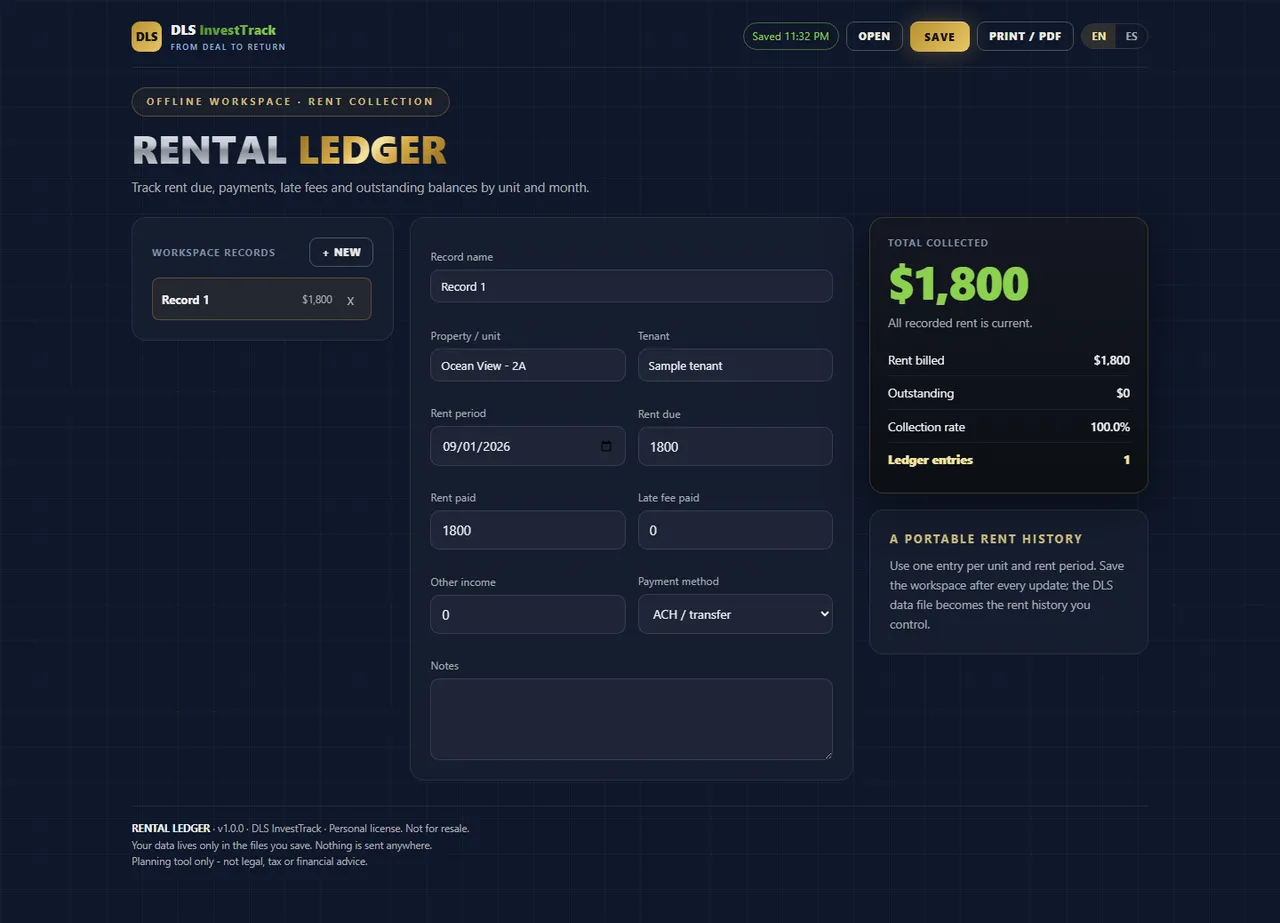The width and height of the screenshot is (1280, 923).
Task: Click the TOTAL COLLECTED label
Action: point(938,243)
